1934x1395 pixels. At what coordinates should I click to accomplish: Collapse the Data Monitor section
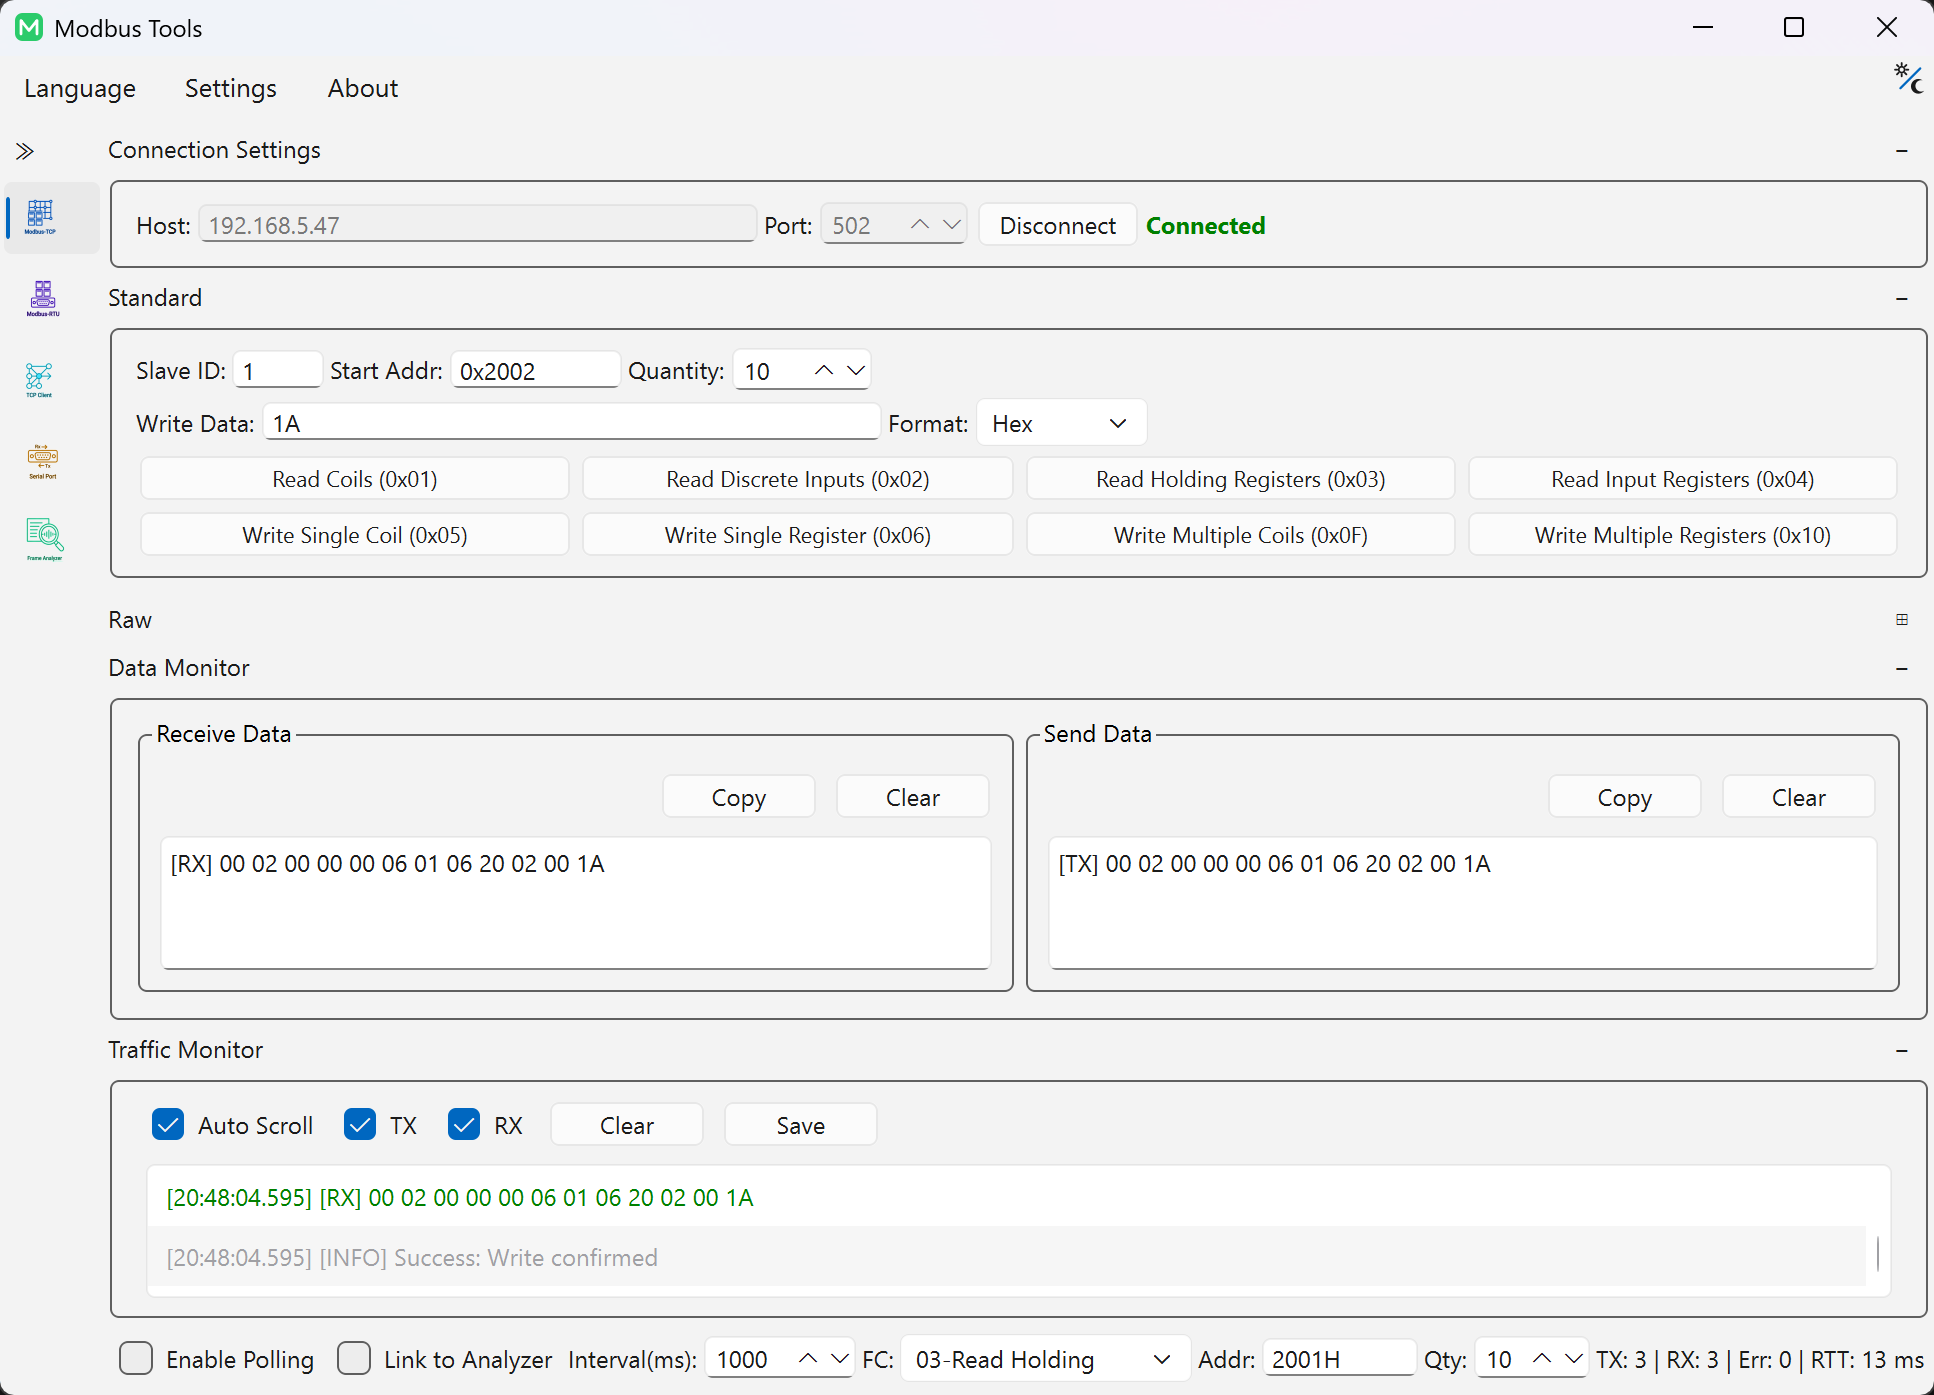click(x=1901, y=669)
